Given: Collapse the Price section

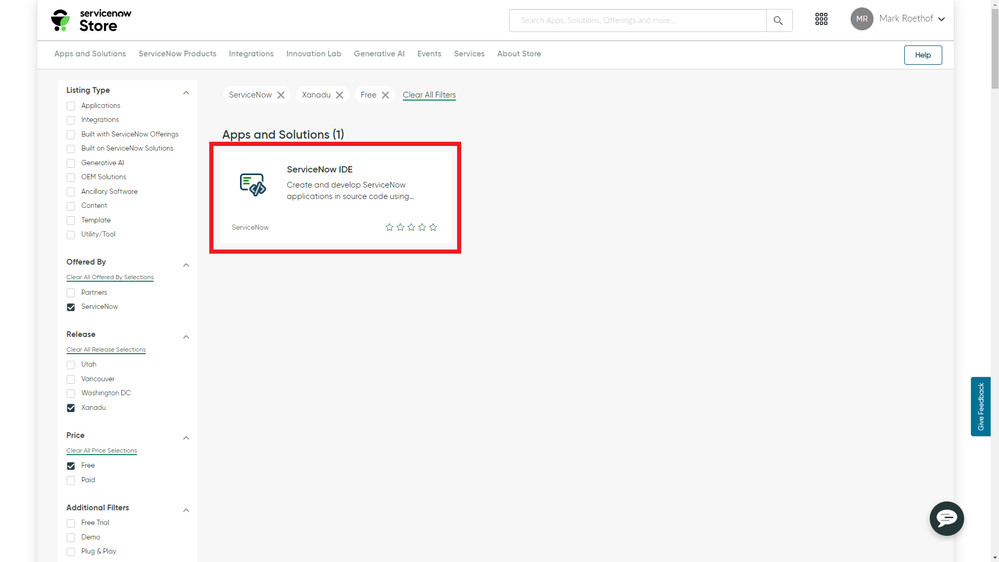Looking at the screenshot, I should 186,438.
